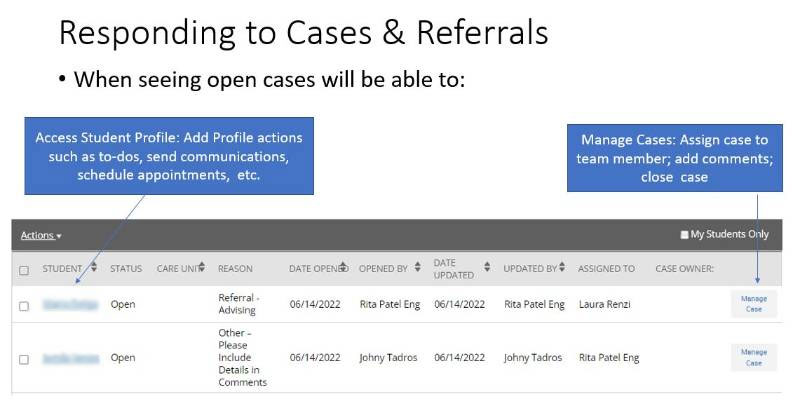This screenshot has height=406, width=800.
Task: Enable the My Students Only checkbox
Action: click(684, 235)
